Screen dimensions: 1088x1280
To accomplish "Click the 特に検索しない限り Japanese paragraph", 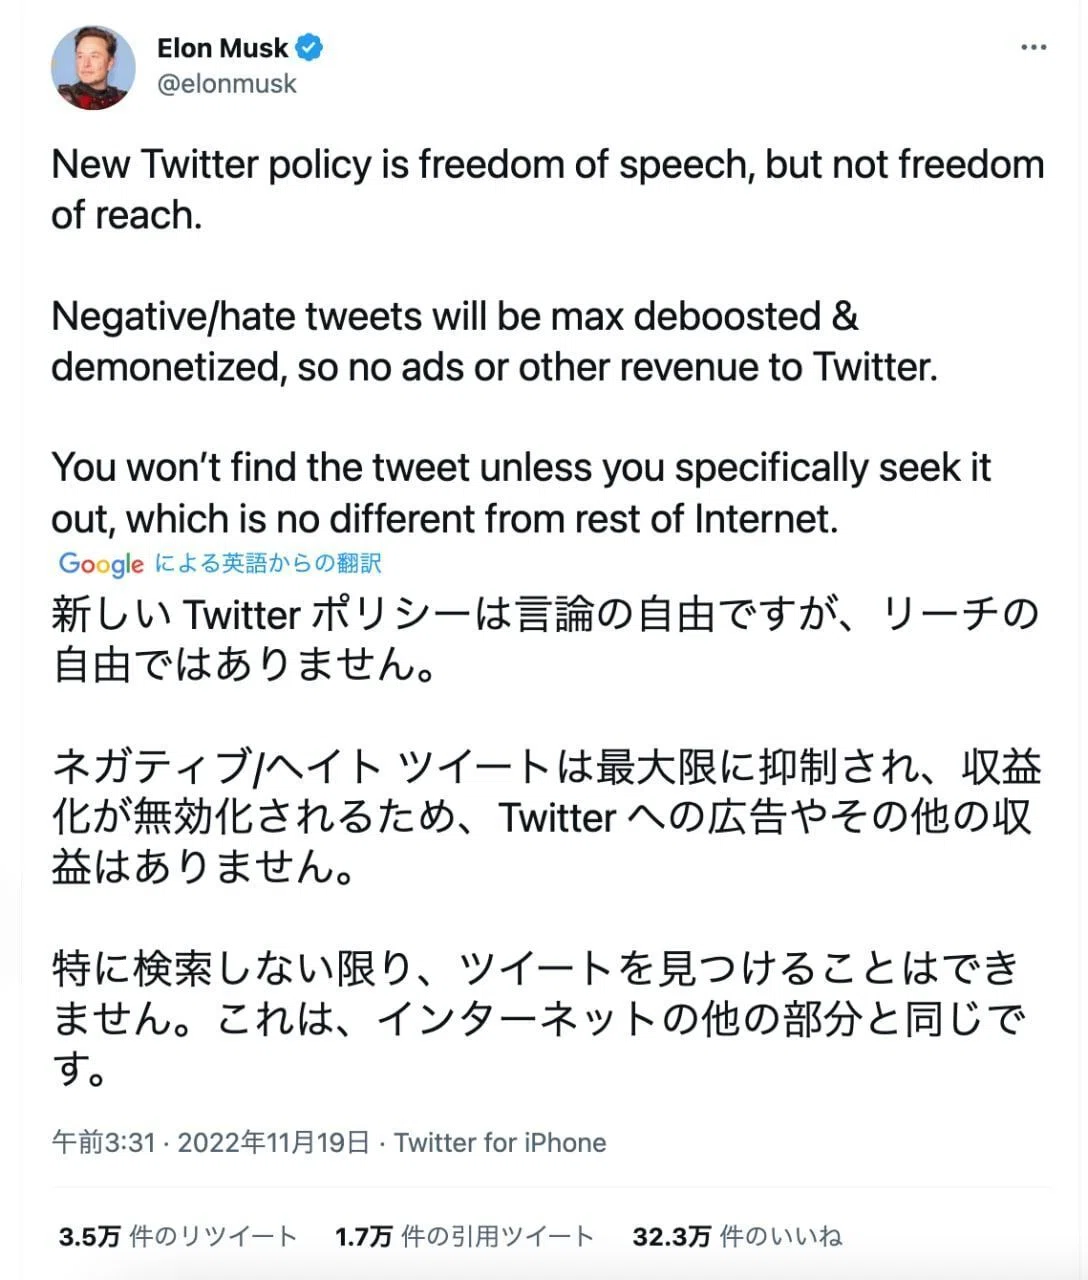I will (538, 1019).
